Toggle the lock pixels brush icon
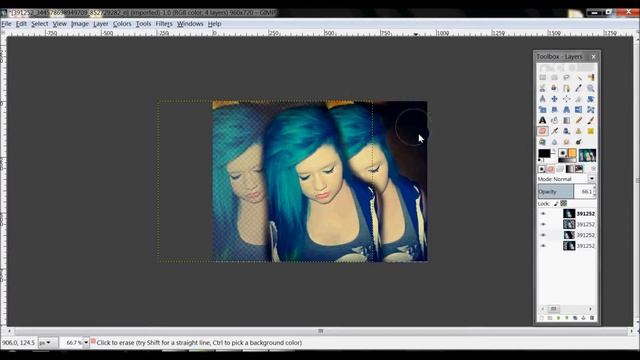640x360 pixels. pos(556,203)
